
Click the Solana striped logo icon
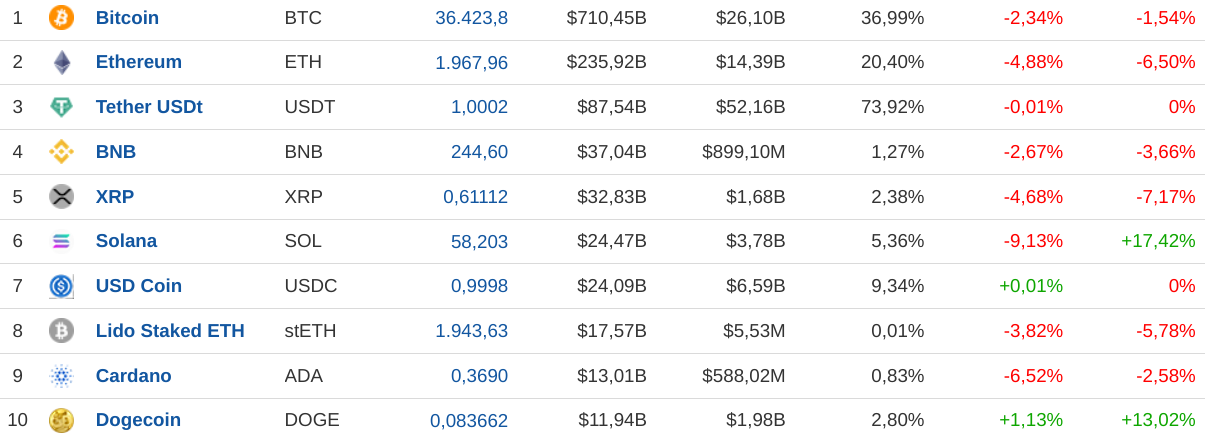61,241
